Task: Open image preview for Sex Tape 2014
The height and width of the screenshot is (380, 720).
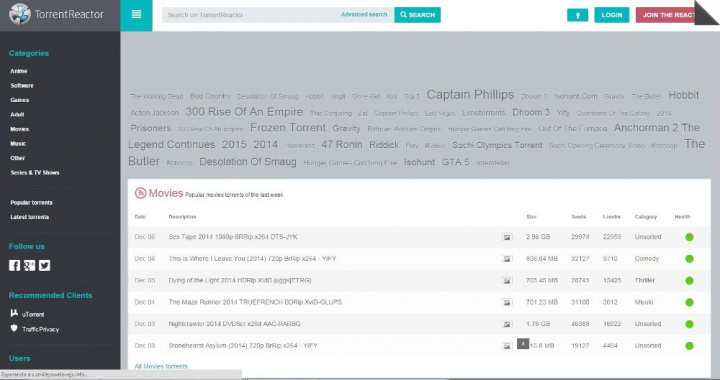Action: 507,237
